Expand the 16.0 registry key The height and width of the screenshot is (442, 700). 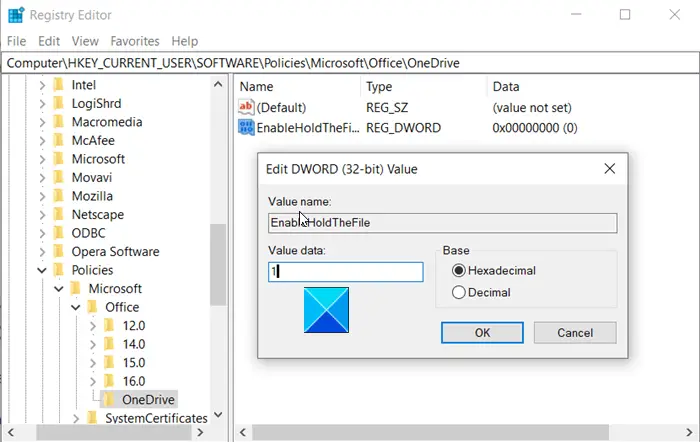[x=93, y=381]
